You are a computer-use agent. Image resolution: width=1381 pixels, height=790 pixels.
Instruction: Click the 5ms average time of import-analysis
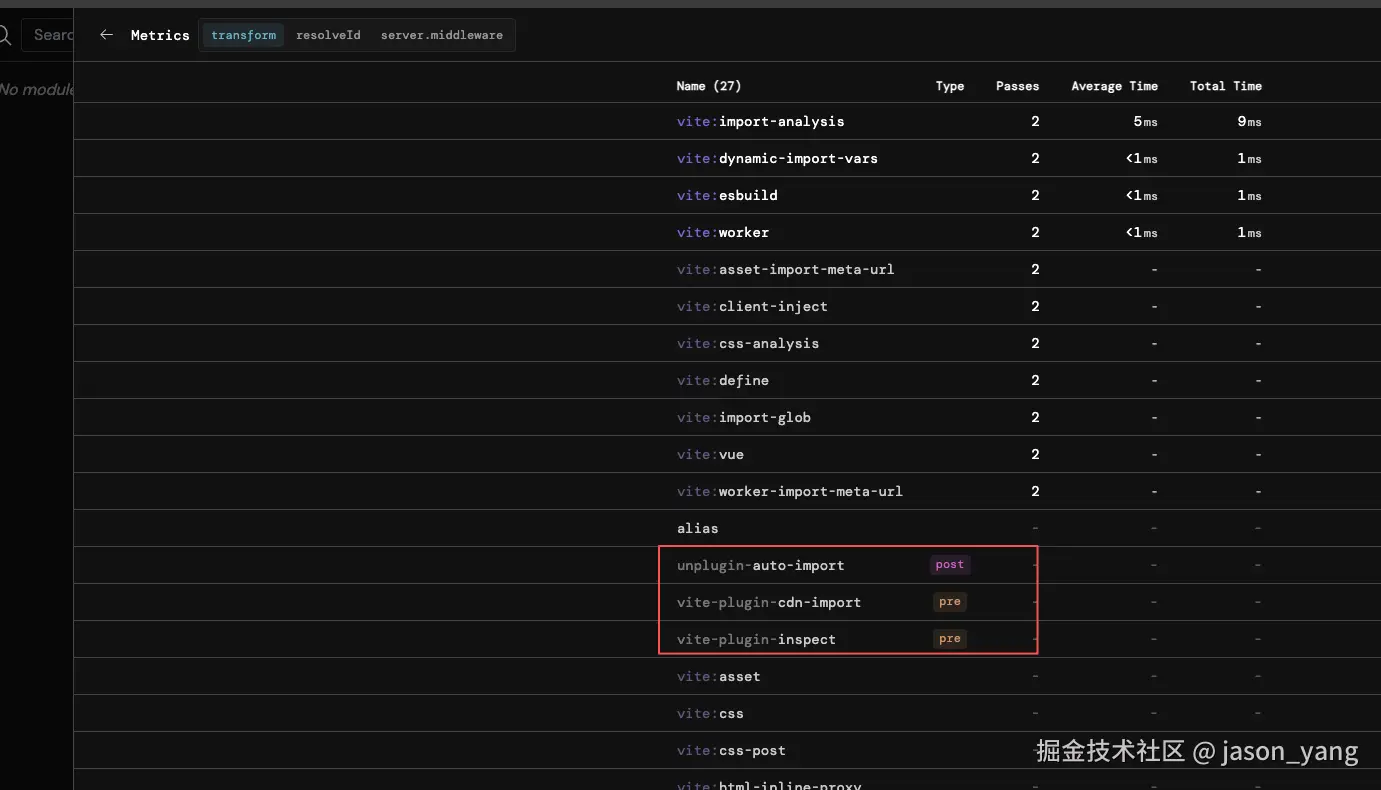coord(1145,121)
